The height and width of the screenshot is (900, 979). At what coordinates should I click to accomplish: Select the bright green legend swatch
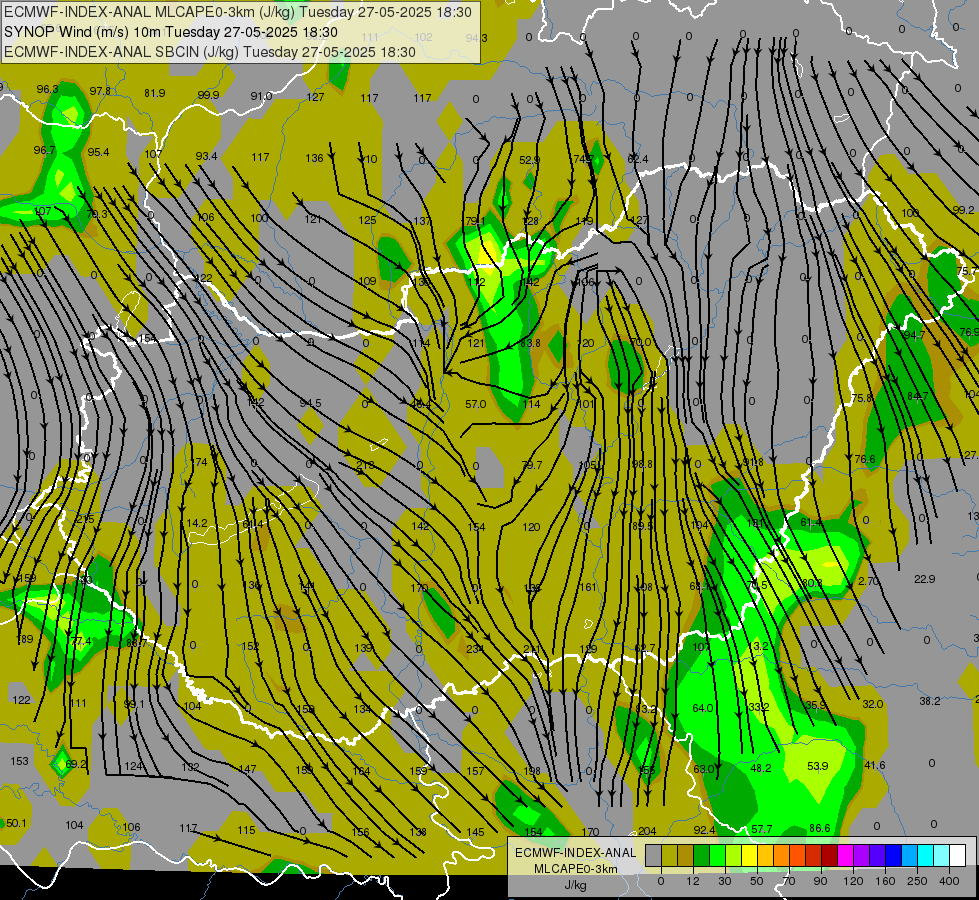pyautogui.click(x=717, y=855)
